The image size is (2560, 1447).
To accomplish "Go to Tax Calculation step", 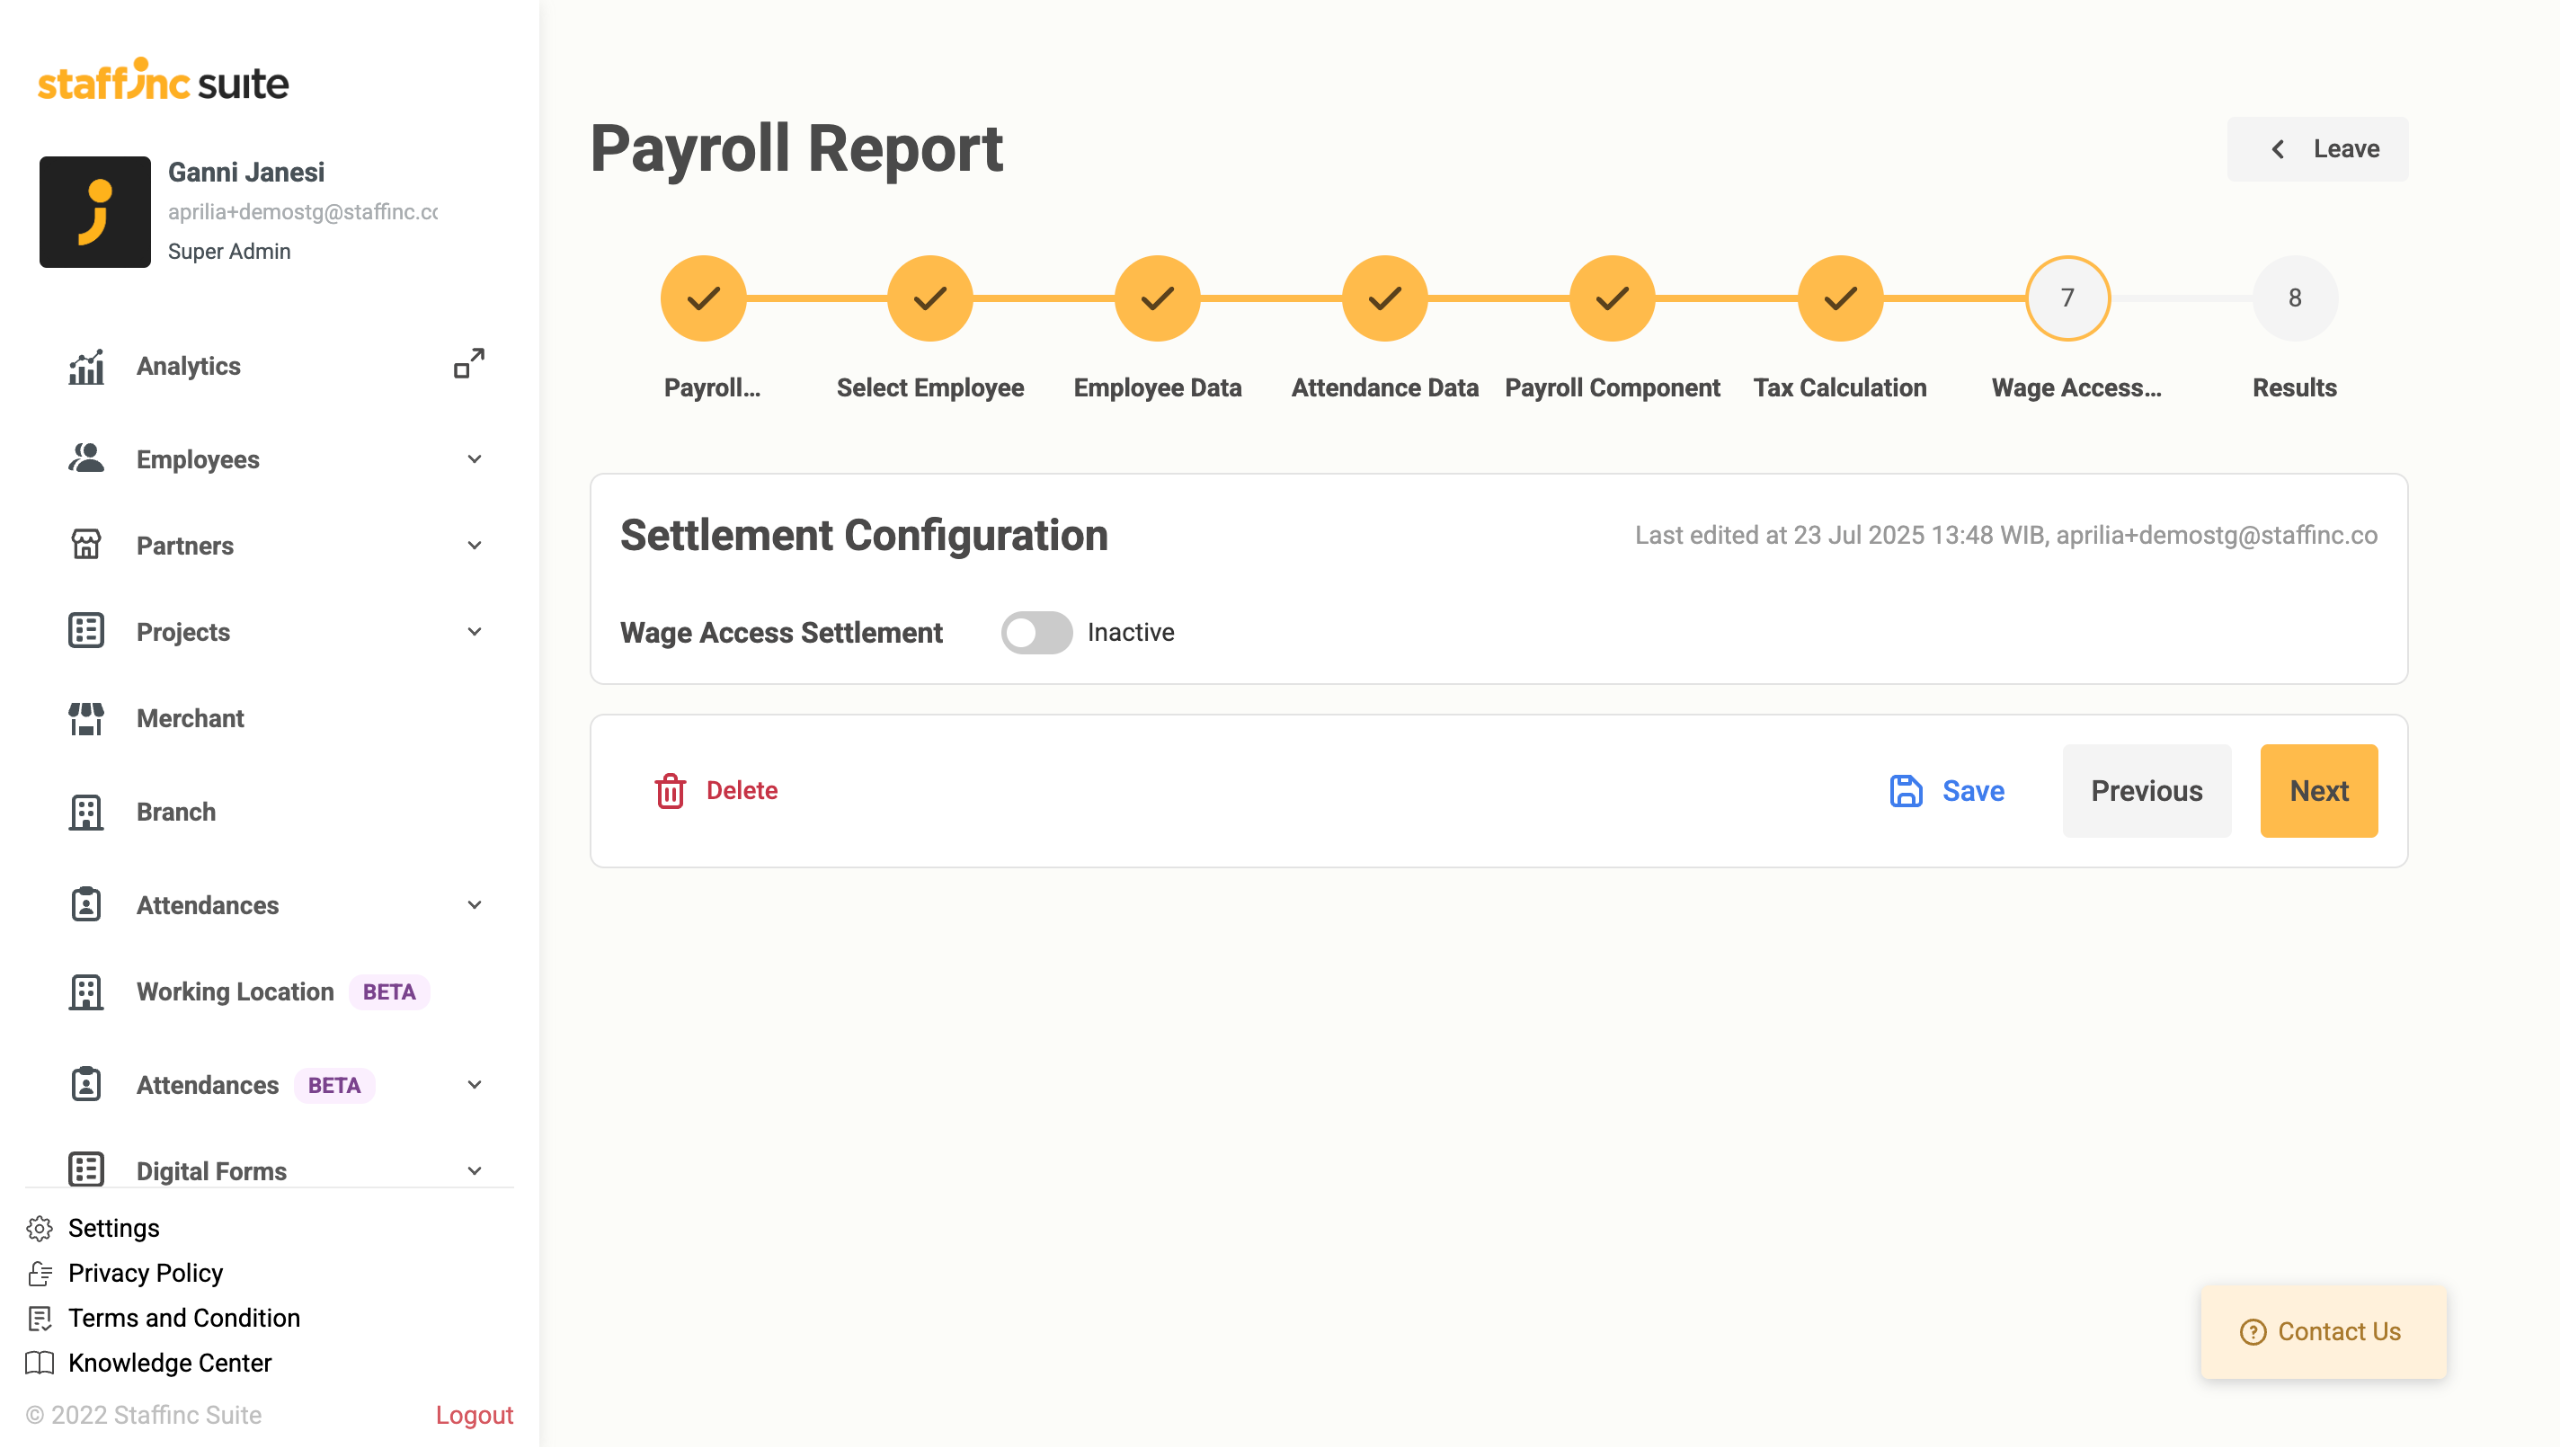I will [x=1840, y=299].
